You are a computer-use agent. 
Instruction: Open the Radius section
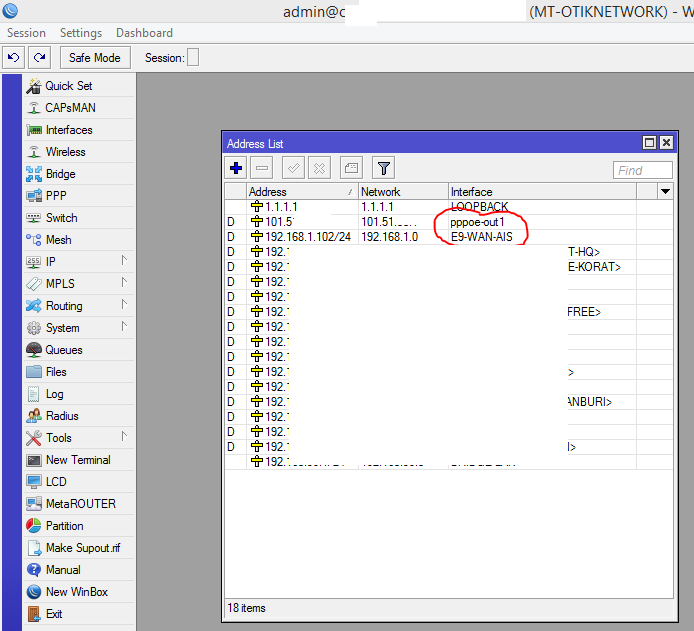pos(79,416)
